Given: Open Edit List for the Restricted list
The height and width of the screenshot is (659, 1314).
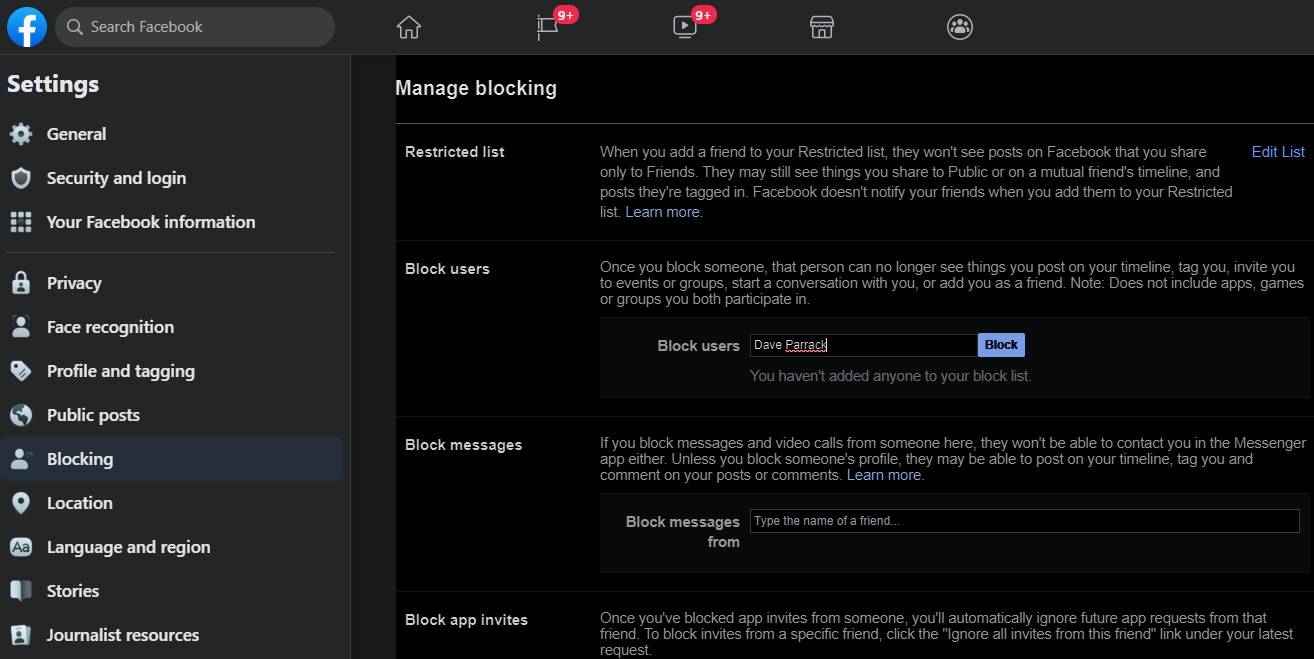Looking at the screenshot, I should tap(1277, 151).
